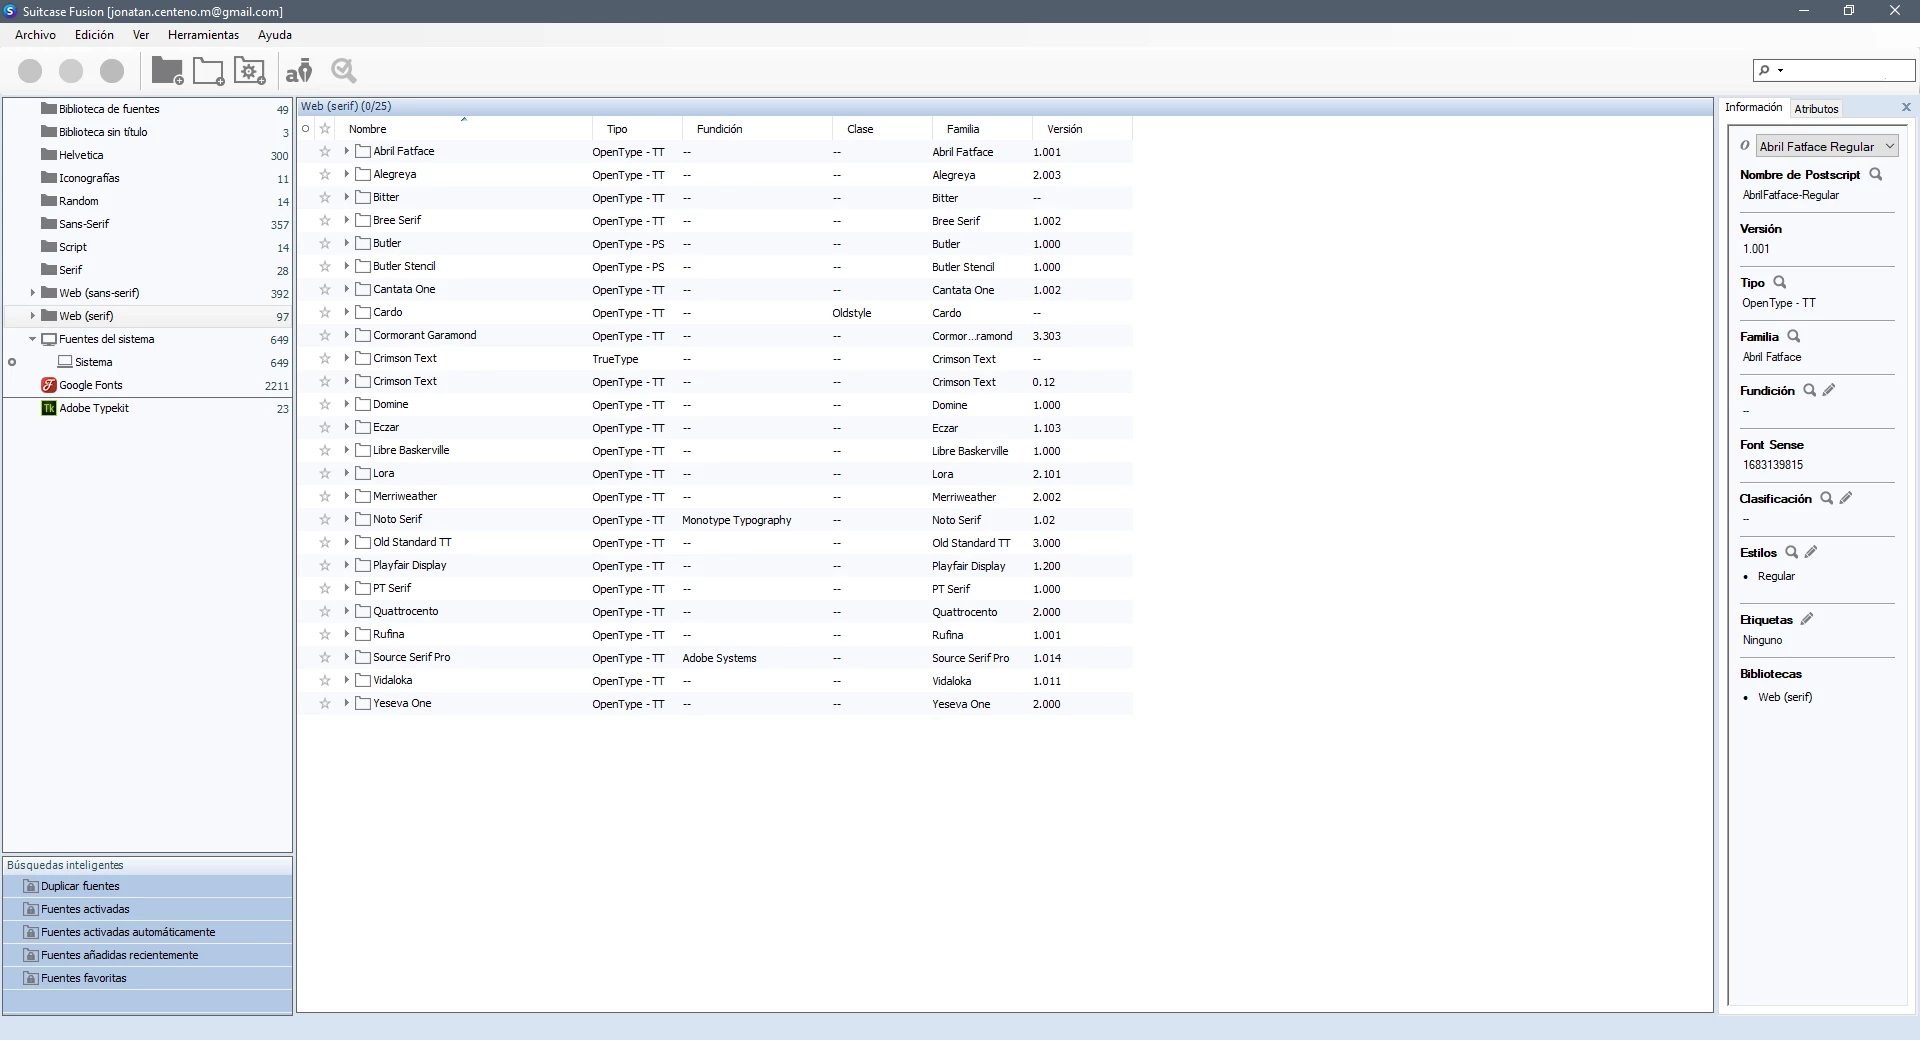Click the magnifier next to Clasificación
This screenshot has height=1040, width=1920.
[1826, 498]
